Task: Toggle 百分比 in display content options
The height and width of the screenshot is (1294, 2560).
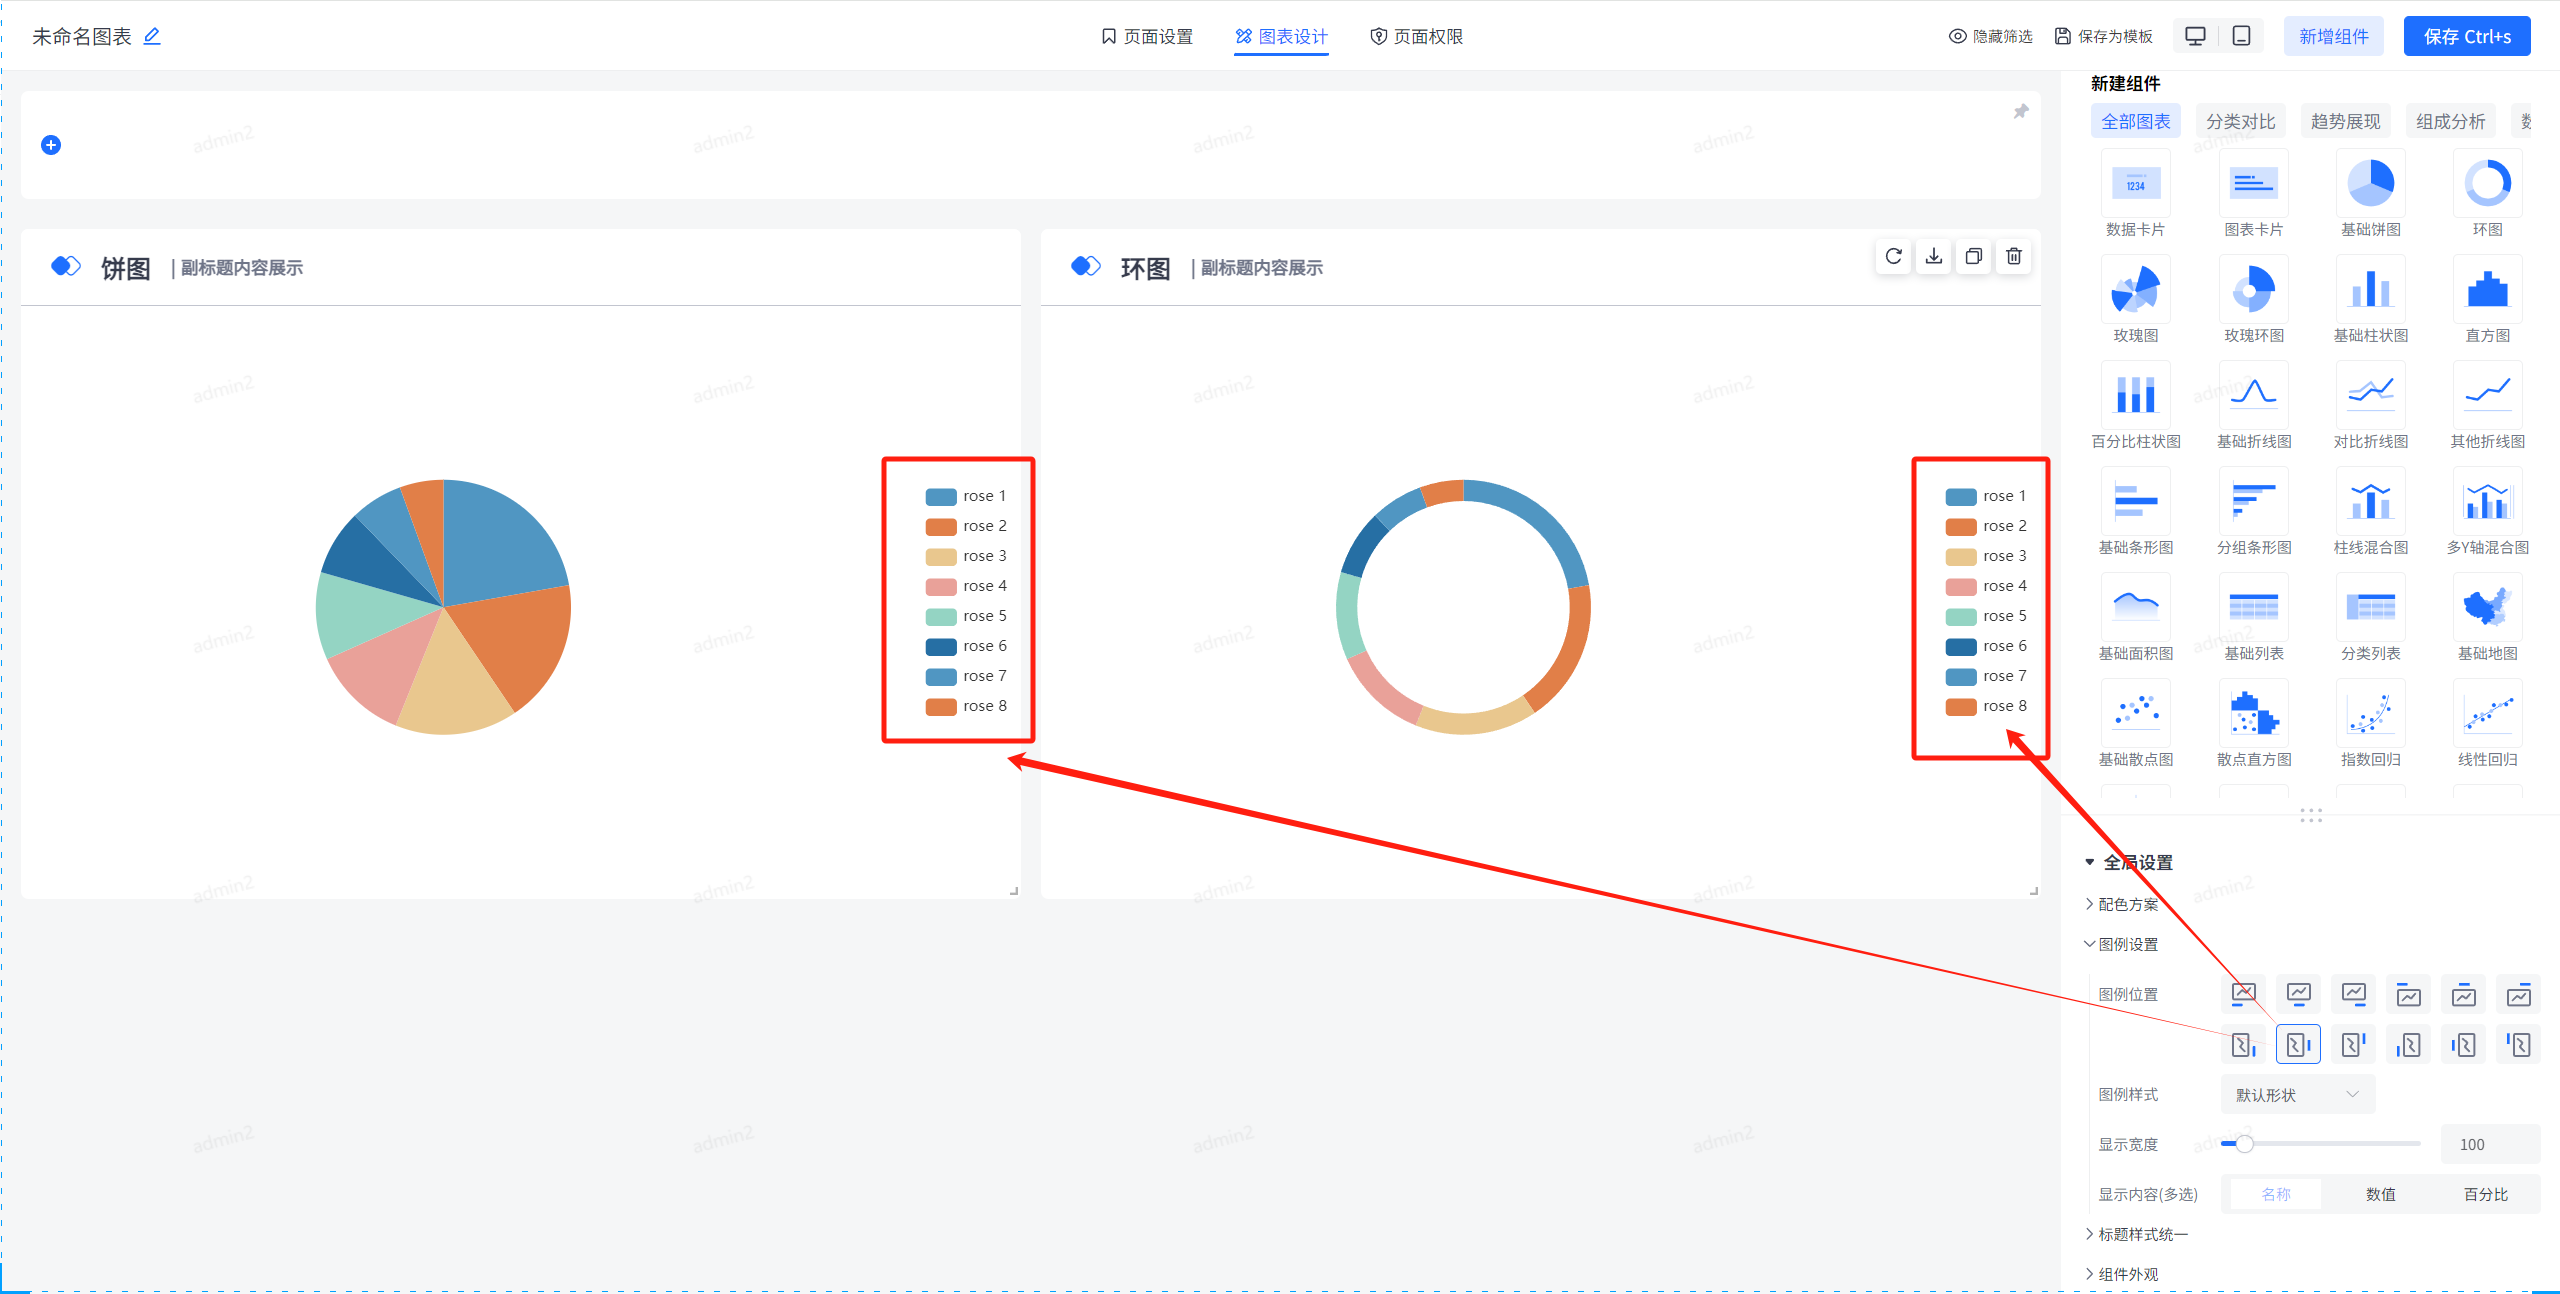Action: [x=2485, y=1194]
